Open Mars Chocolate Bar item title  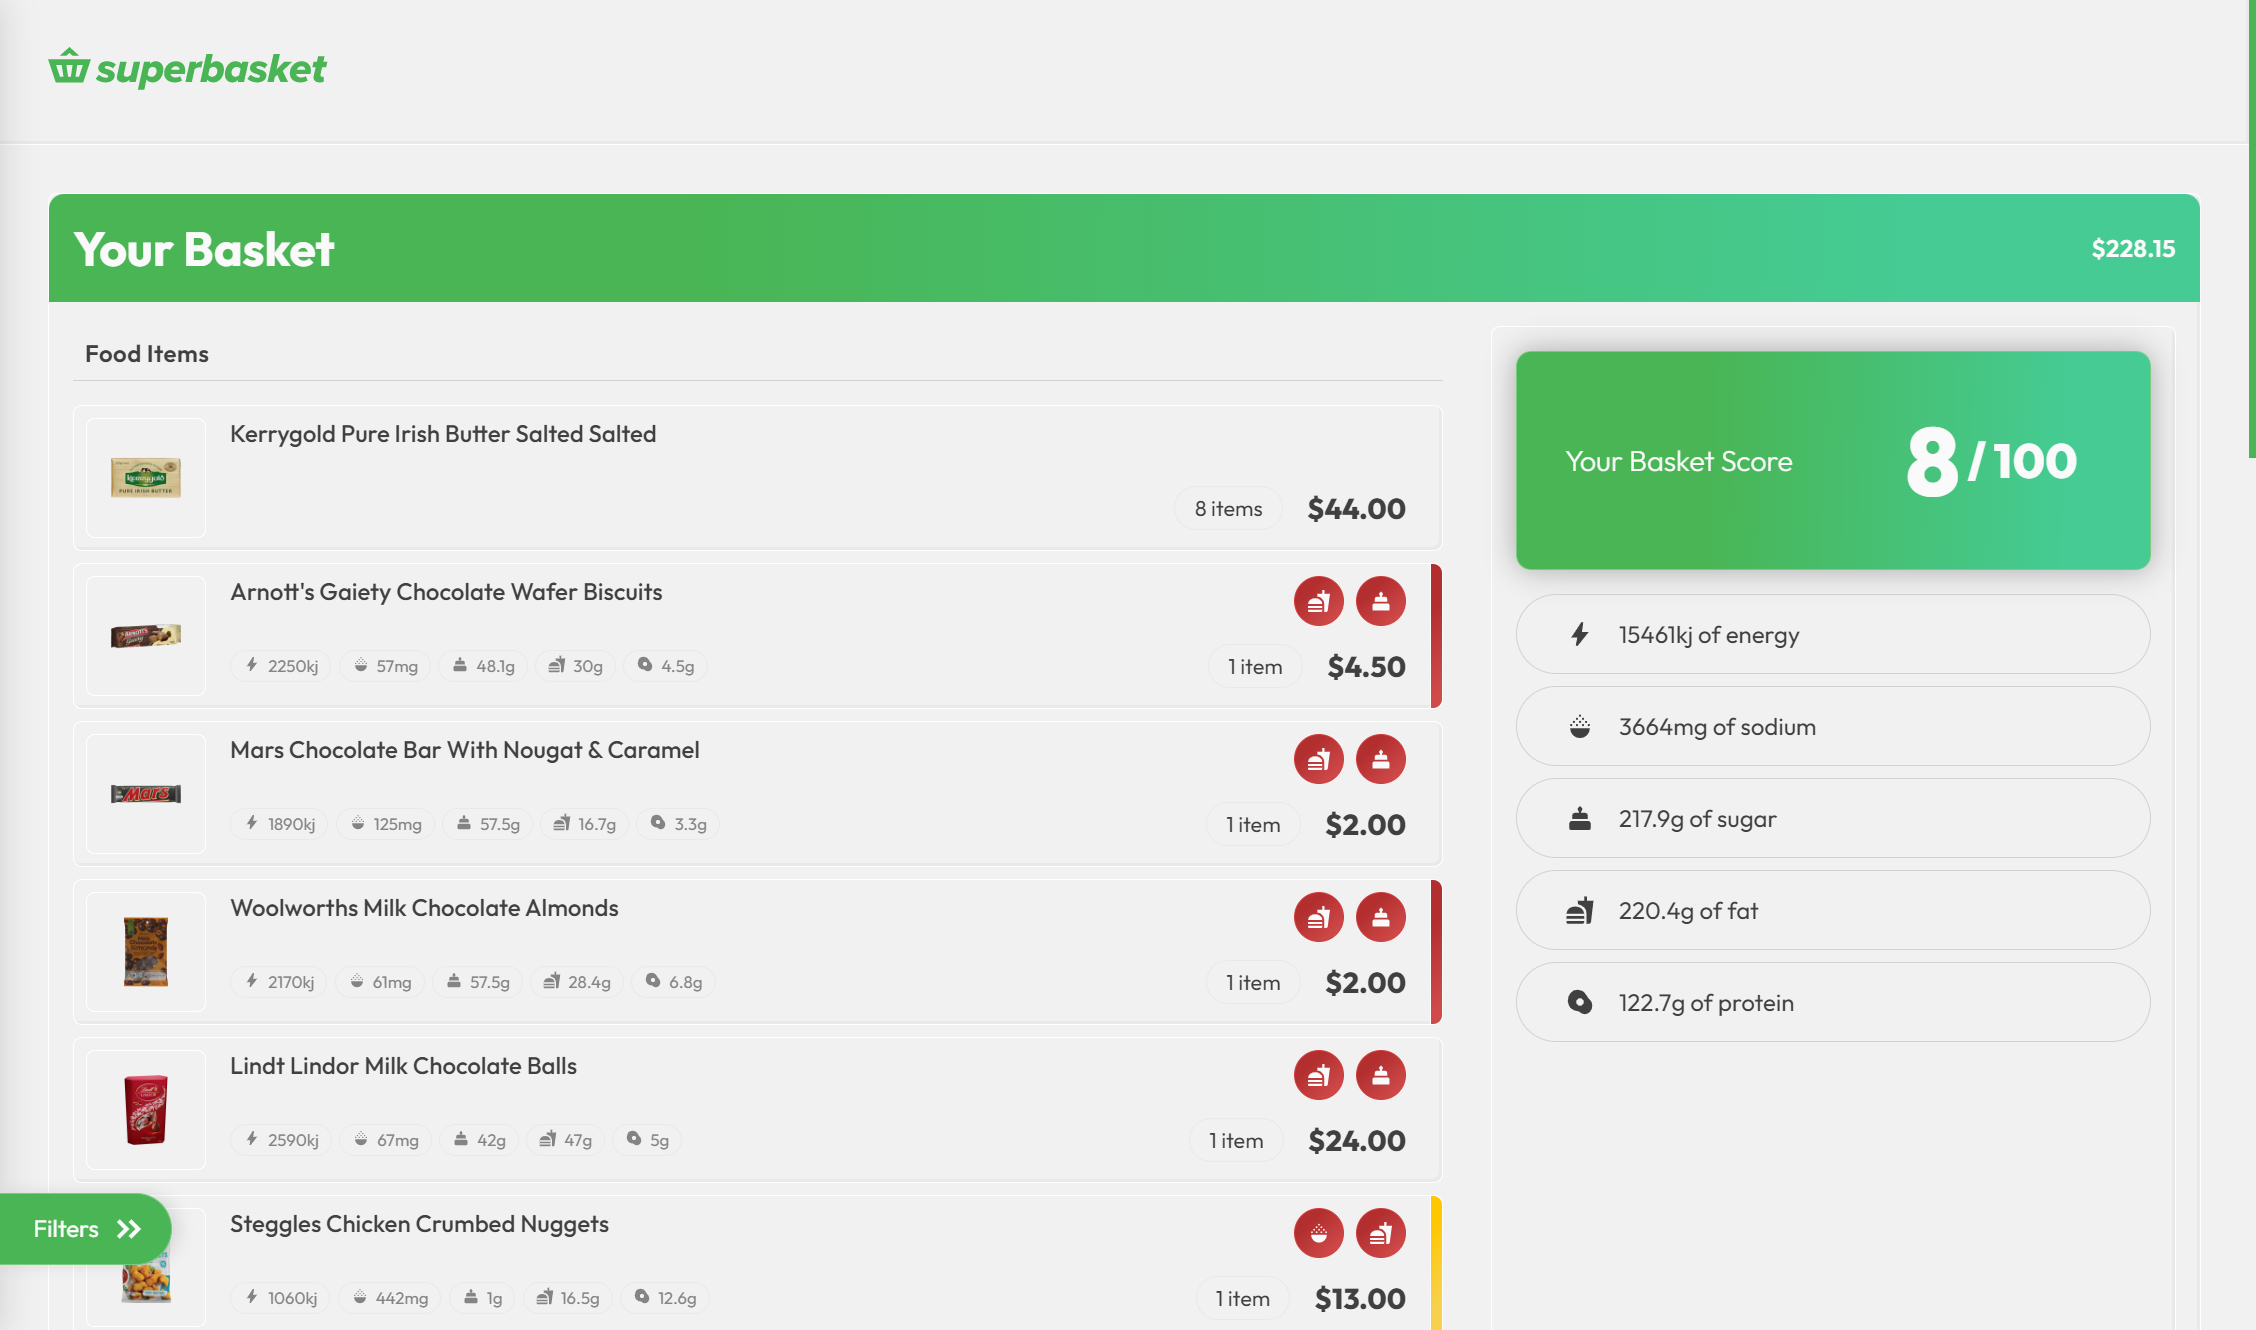tap(464, 750)
